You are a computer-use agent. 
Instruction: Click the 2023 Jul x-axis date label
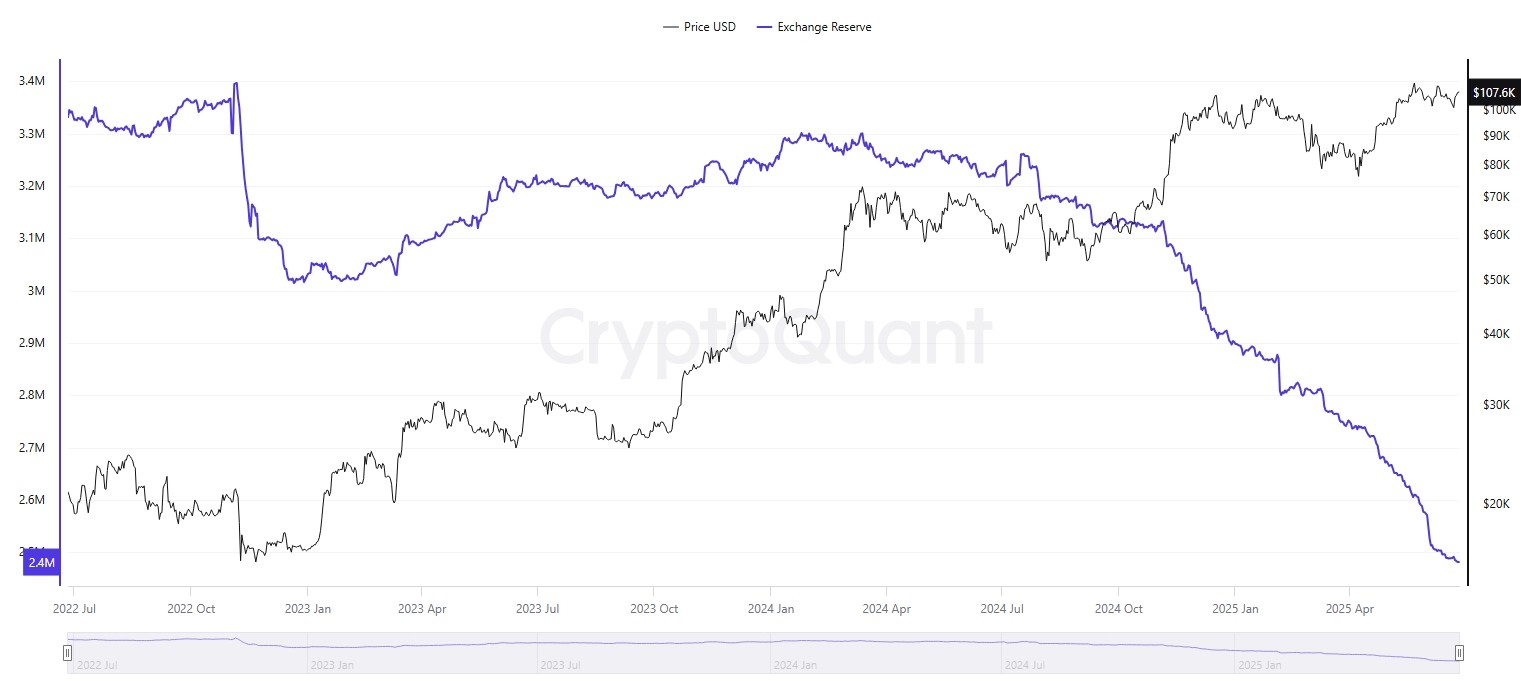pyautogui.click(x=537, y=608)
